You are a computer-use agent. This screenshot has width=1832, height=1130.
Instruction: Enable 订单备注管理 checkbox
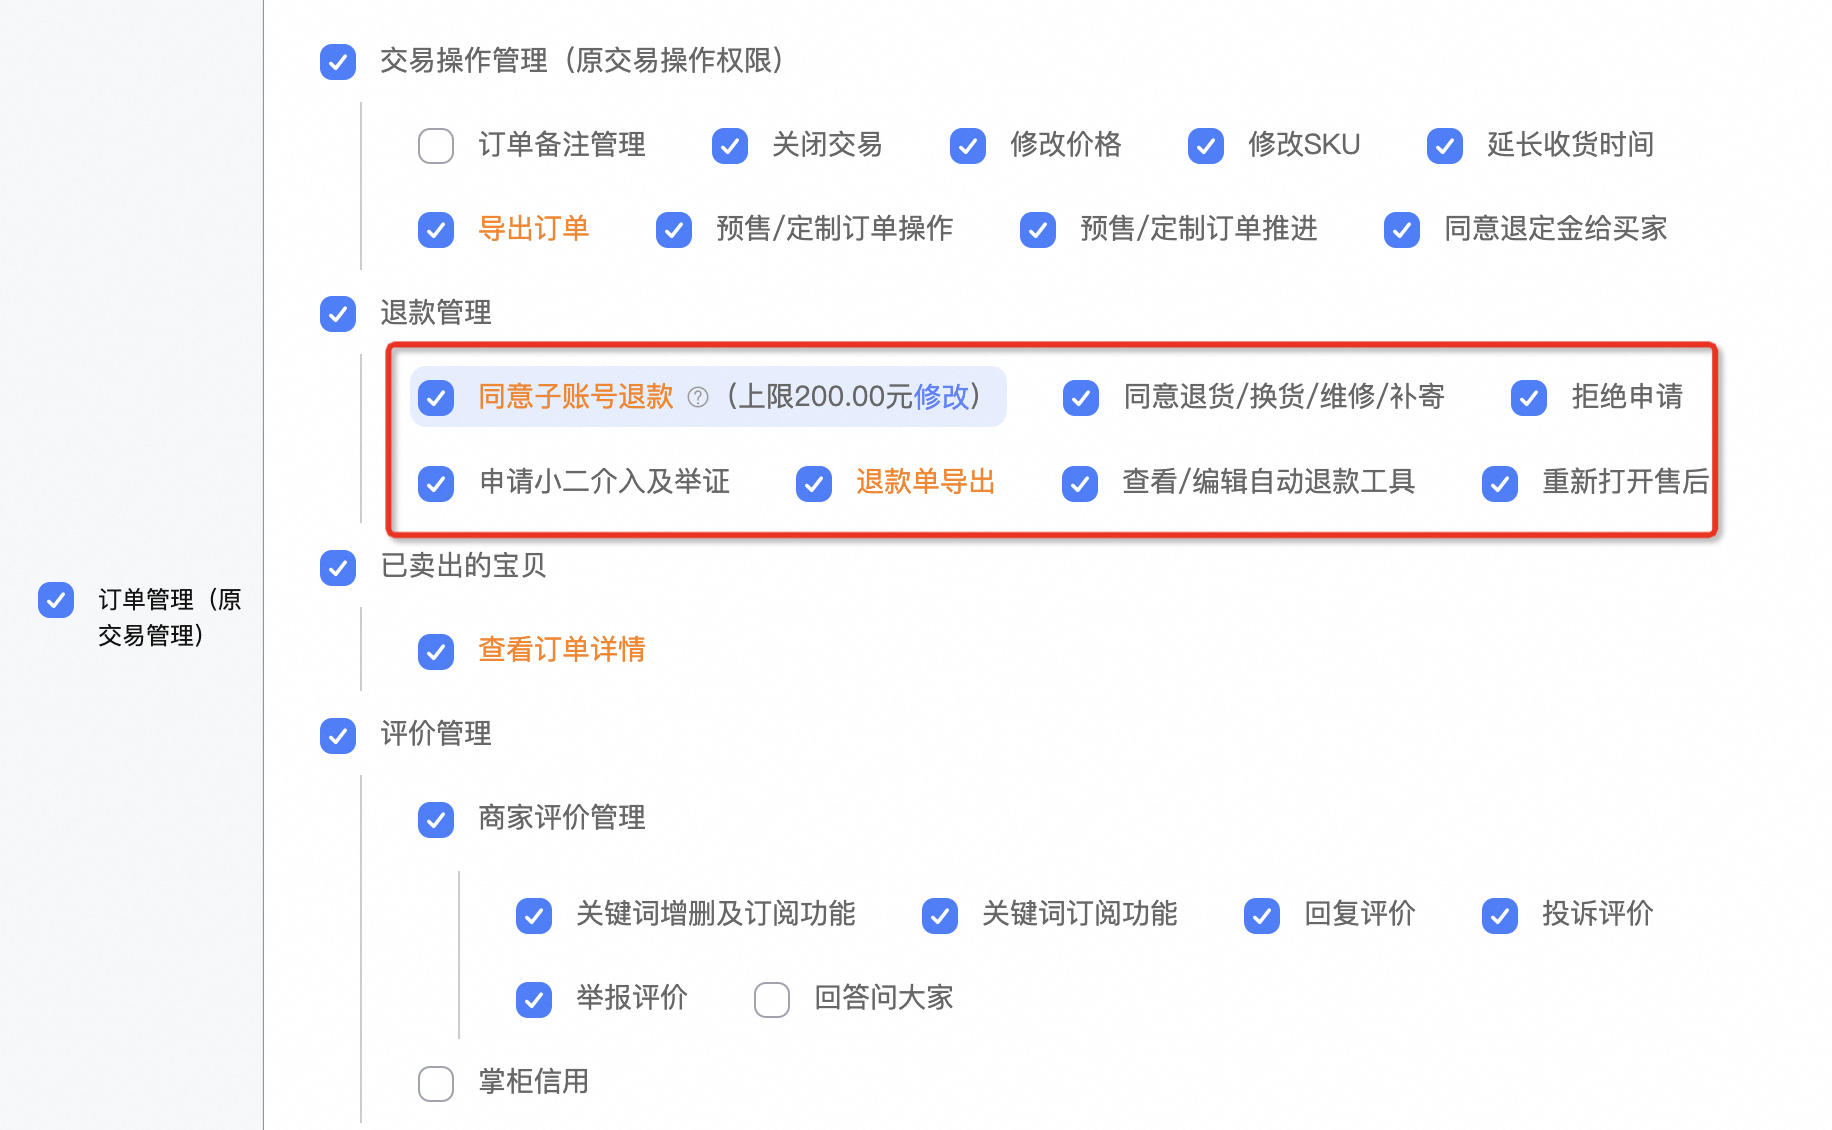pos(436,146)
